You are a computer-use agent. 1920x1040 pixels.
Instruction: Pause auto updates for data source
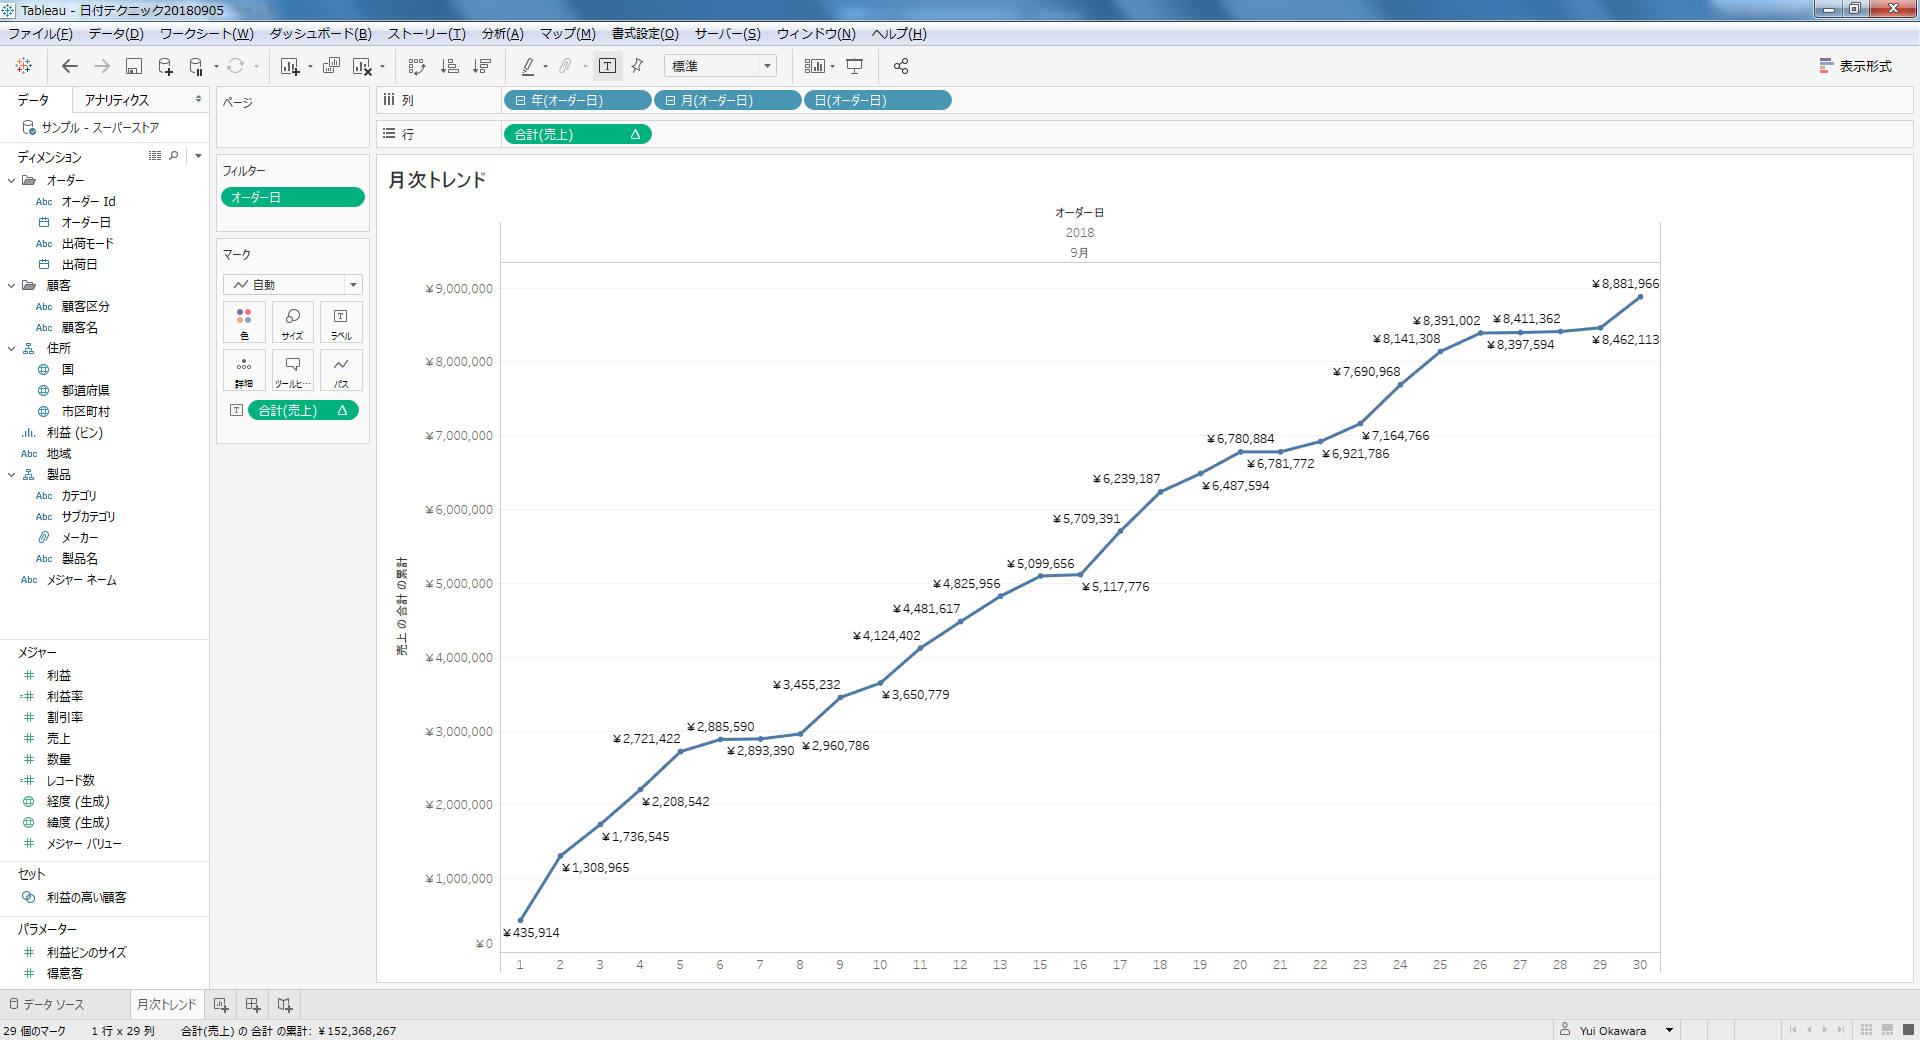196,66
